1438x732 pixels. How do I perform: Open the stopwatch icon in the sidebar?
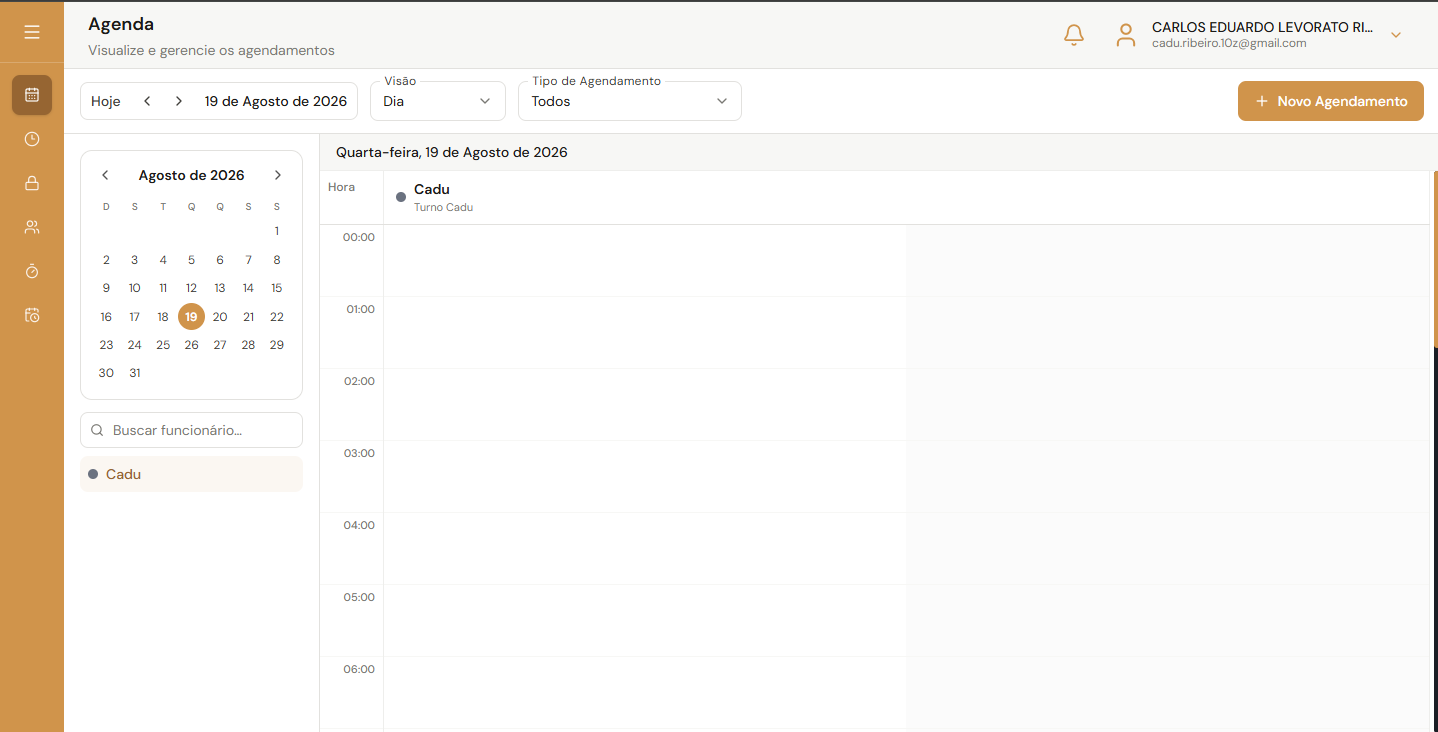pyautogui.click(x=32, y=271)
